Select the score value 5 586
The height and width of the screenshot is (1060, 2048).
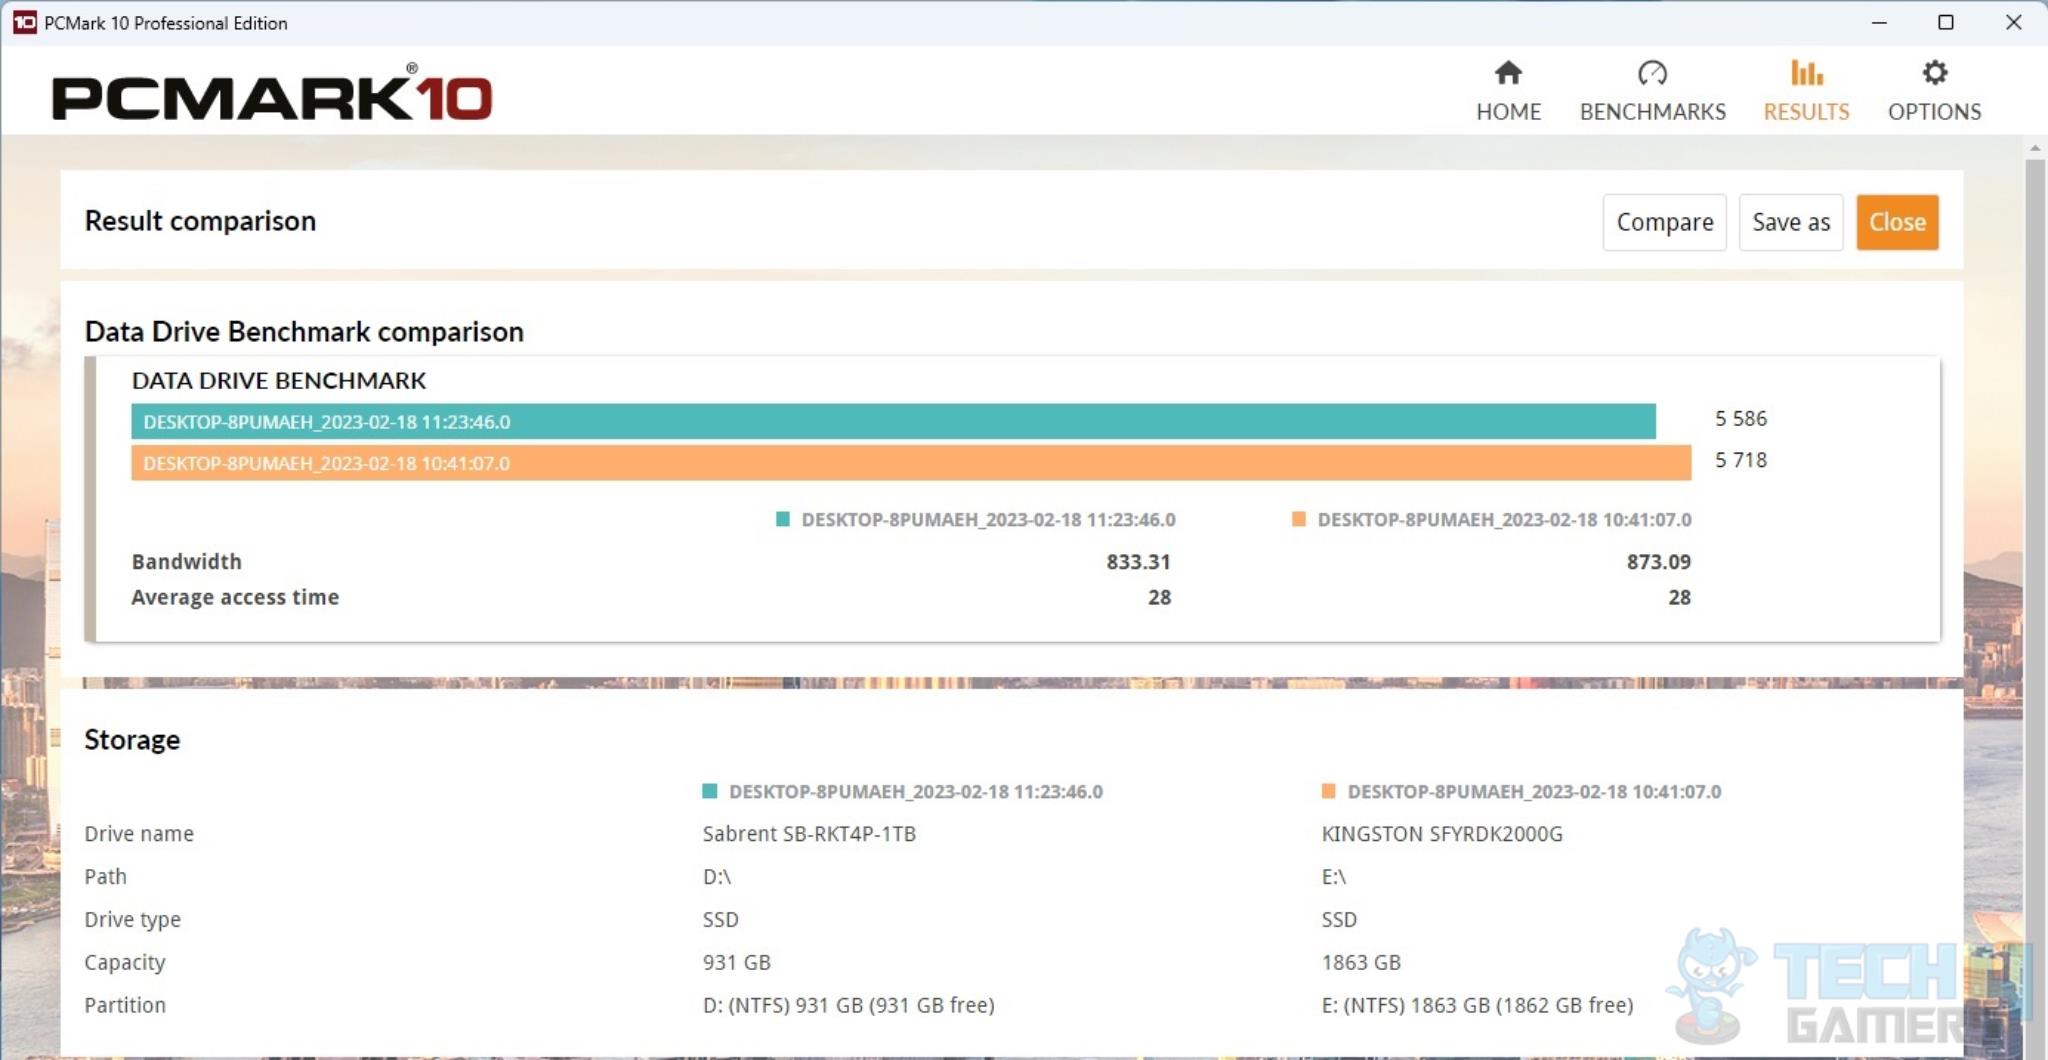(x=1740, y=418)
